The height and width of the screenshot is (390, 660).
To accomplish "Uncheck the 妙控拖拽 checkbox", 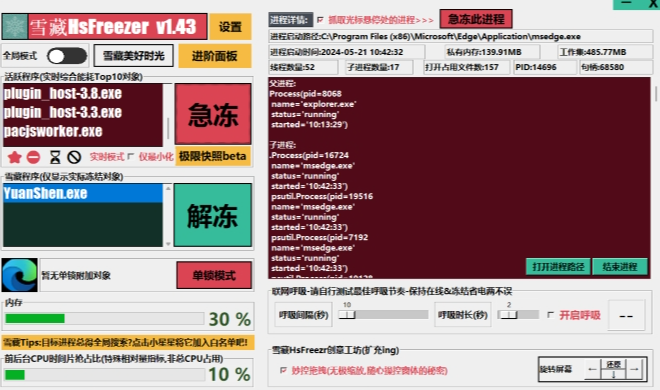I will click(283, 370).
